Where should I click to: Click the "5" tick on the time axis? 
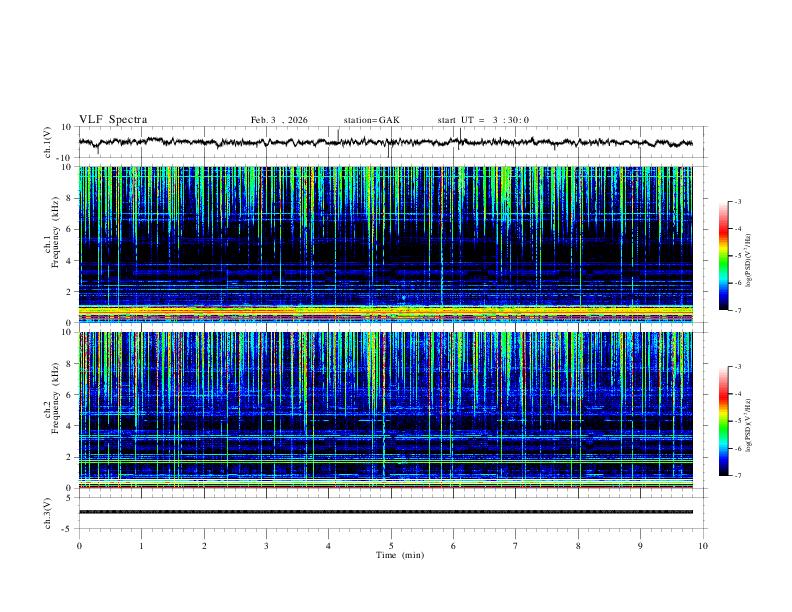pyautogui.click(x=391, y=546)
